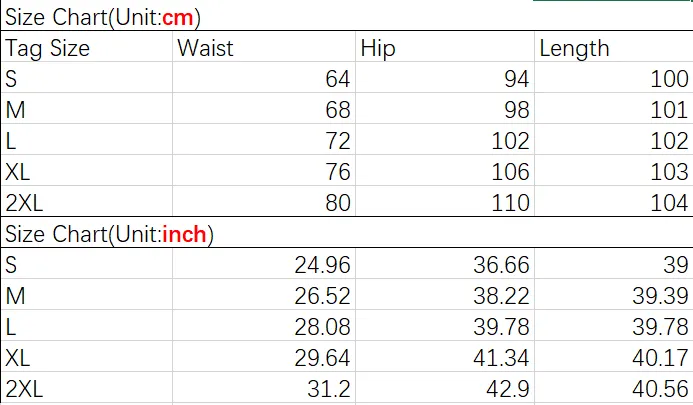Select the cell with length 39.39
This screenshot has height=405, width=693.
(614, 294)
